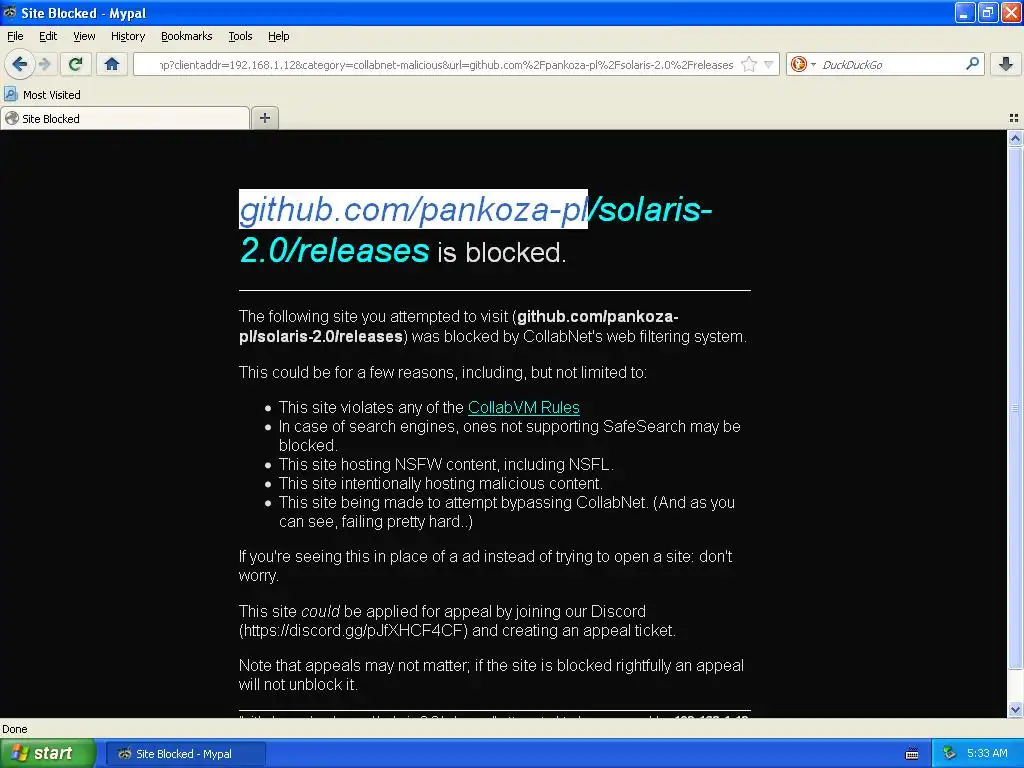Image resolution: width=1024 pixels, height=768 pixels.
Task: Open the URL history dropdown arrow
Action: coord(769,65)
